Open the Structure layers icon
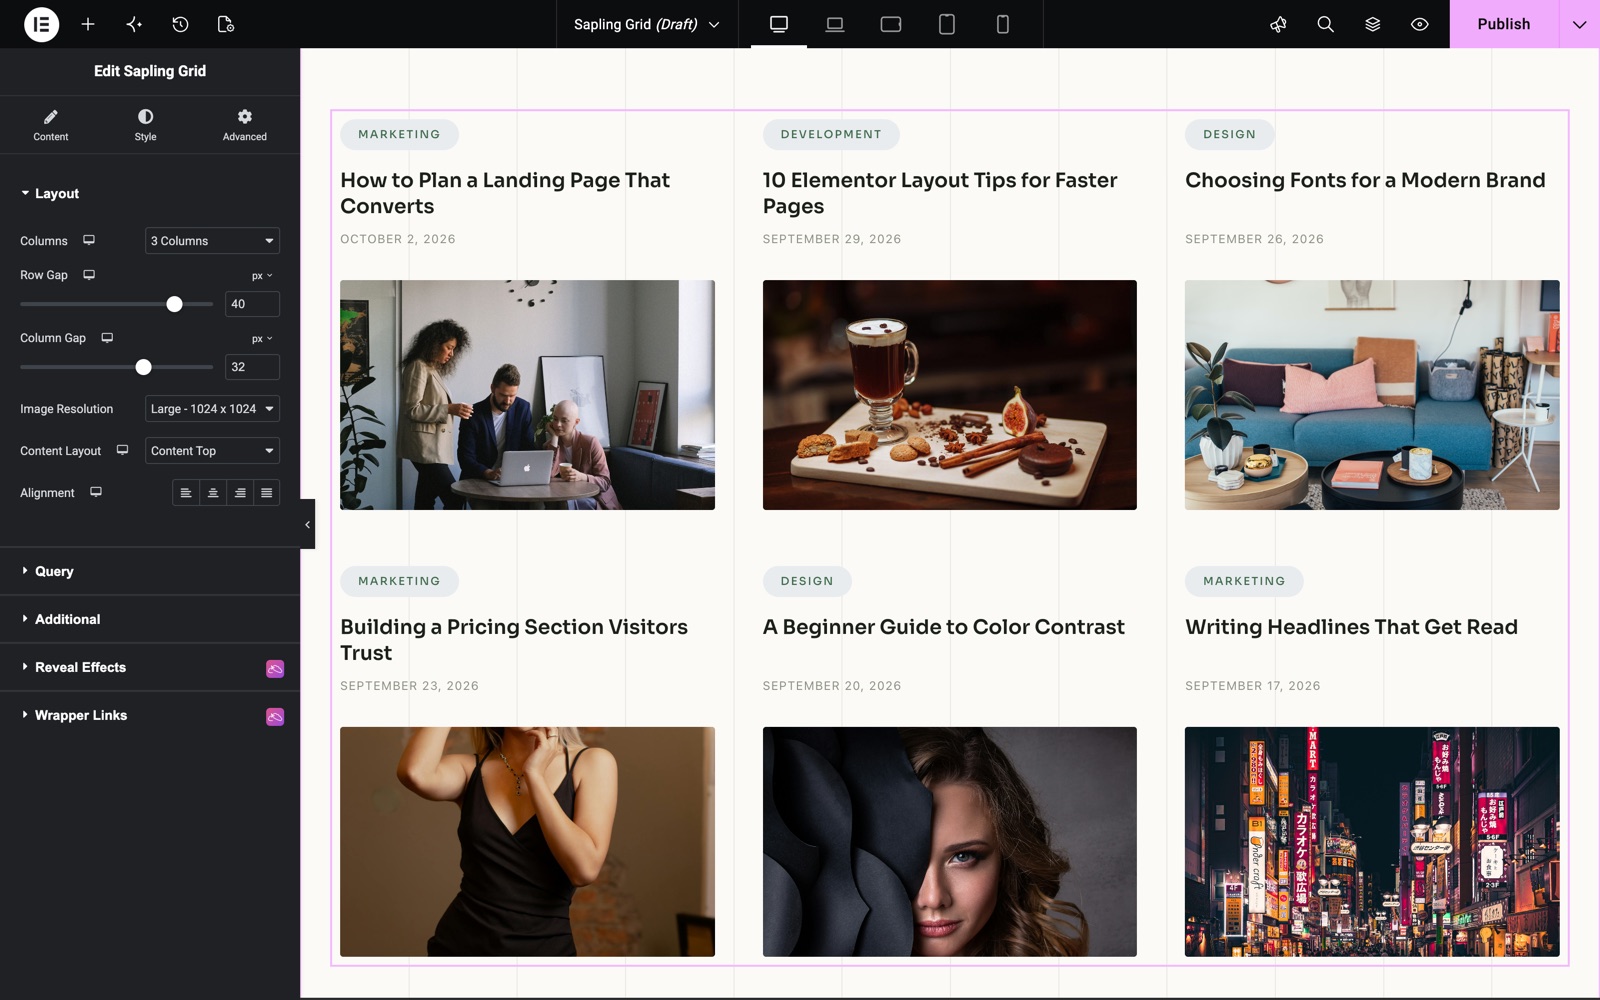 pos(1372,24)
